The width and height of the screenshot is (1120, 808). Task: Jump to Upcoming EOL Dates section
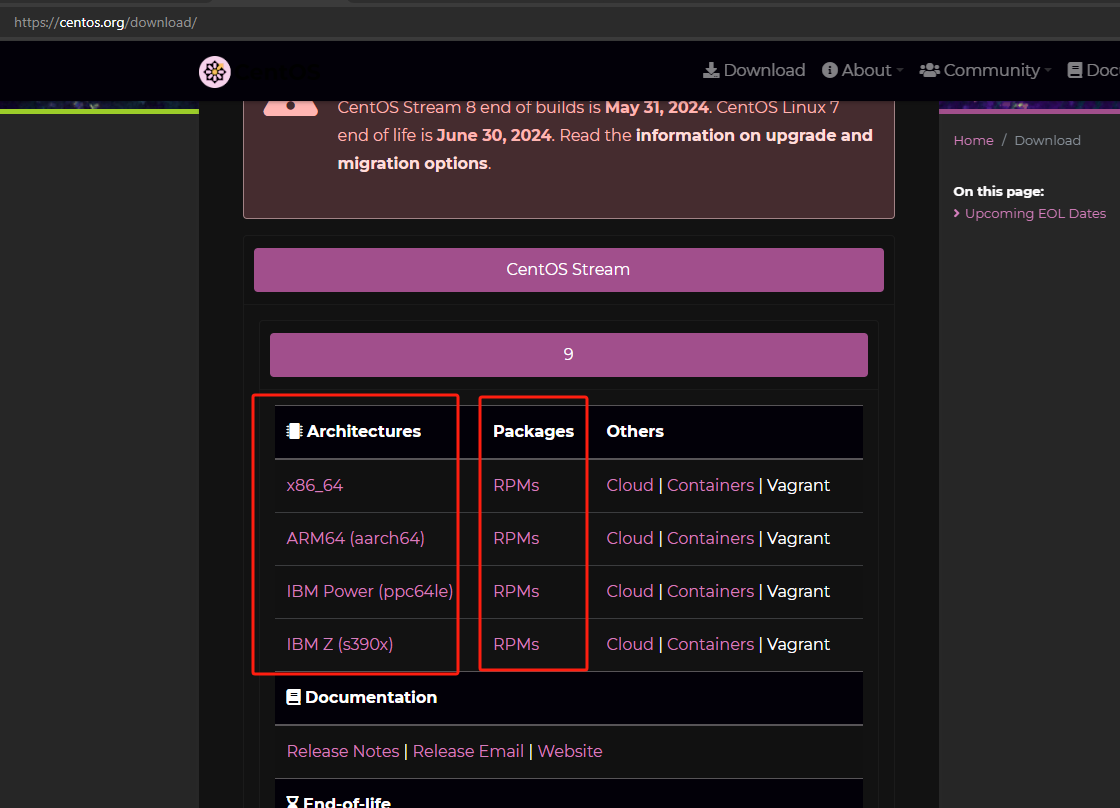[x=1035, y=214]
